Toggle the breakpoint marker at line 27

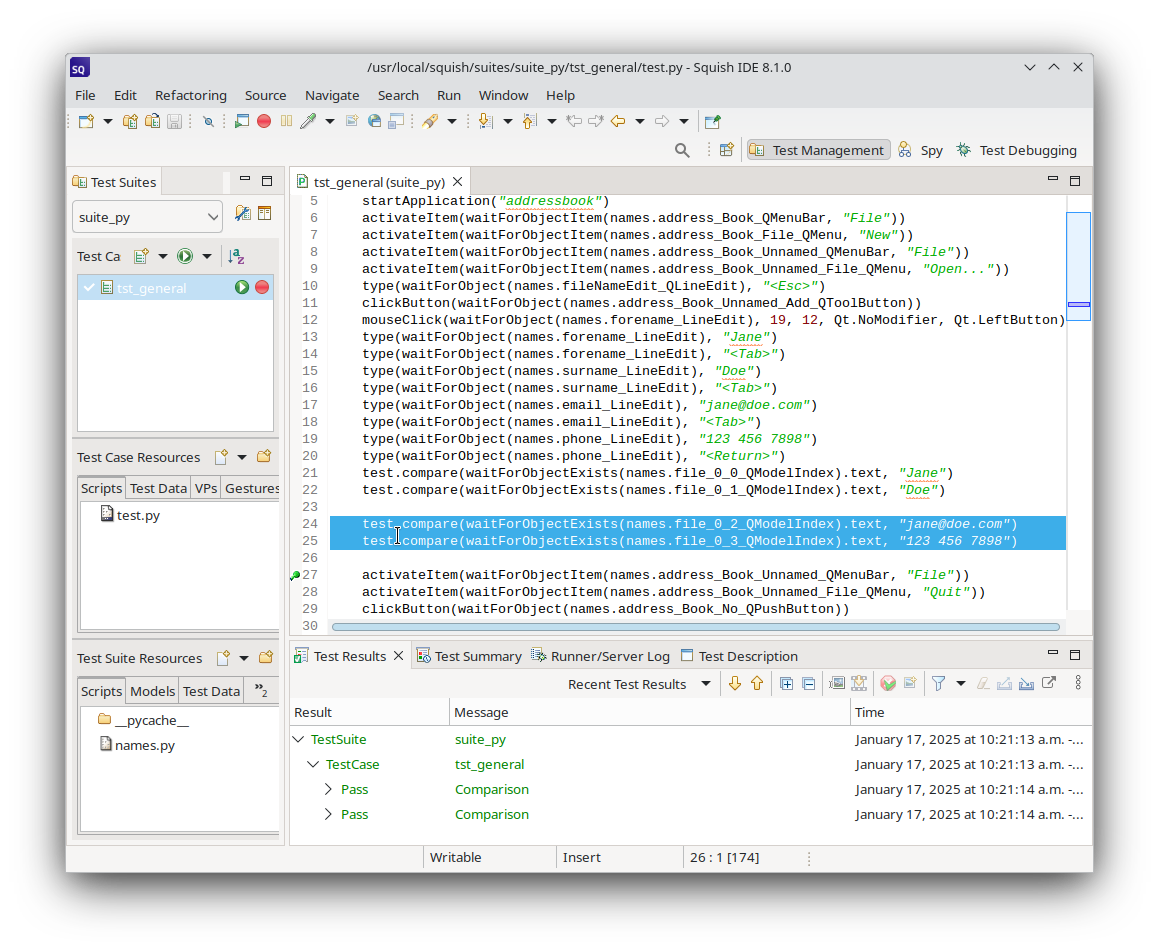(295, 575)
